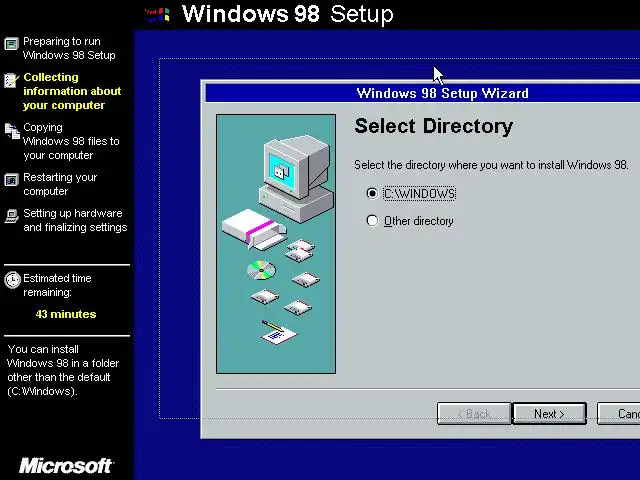
Task: Click the Copying Windows 98 files step icon
Action: (x=12, y=131)
